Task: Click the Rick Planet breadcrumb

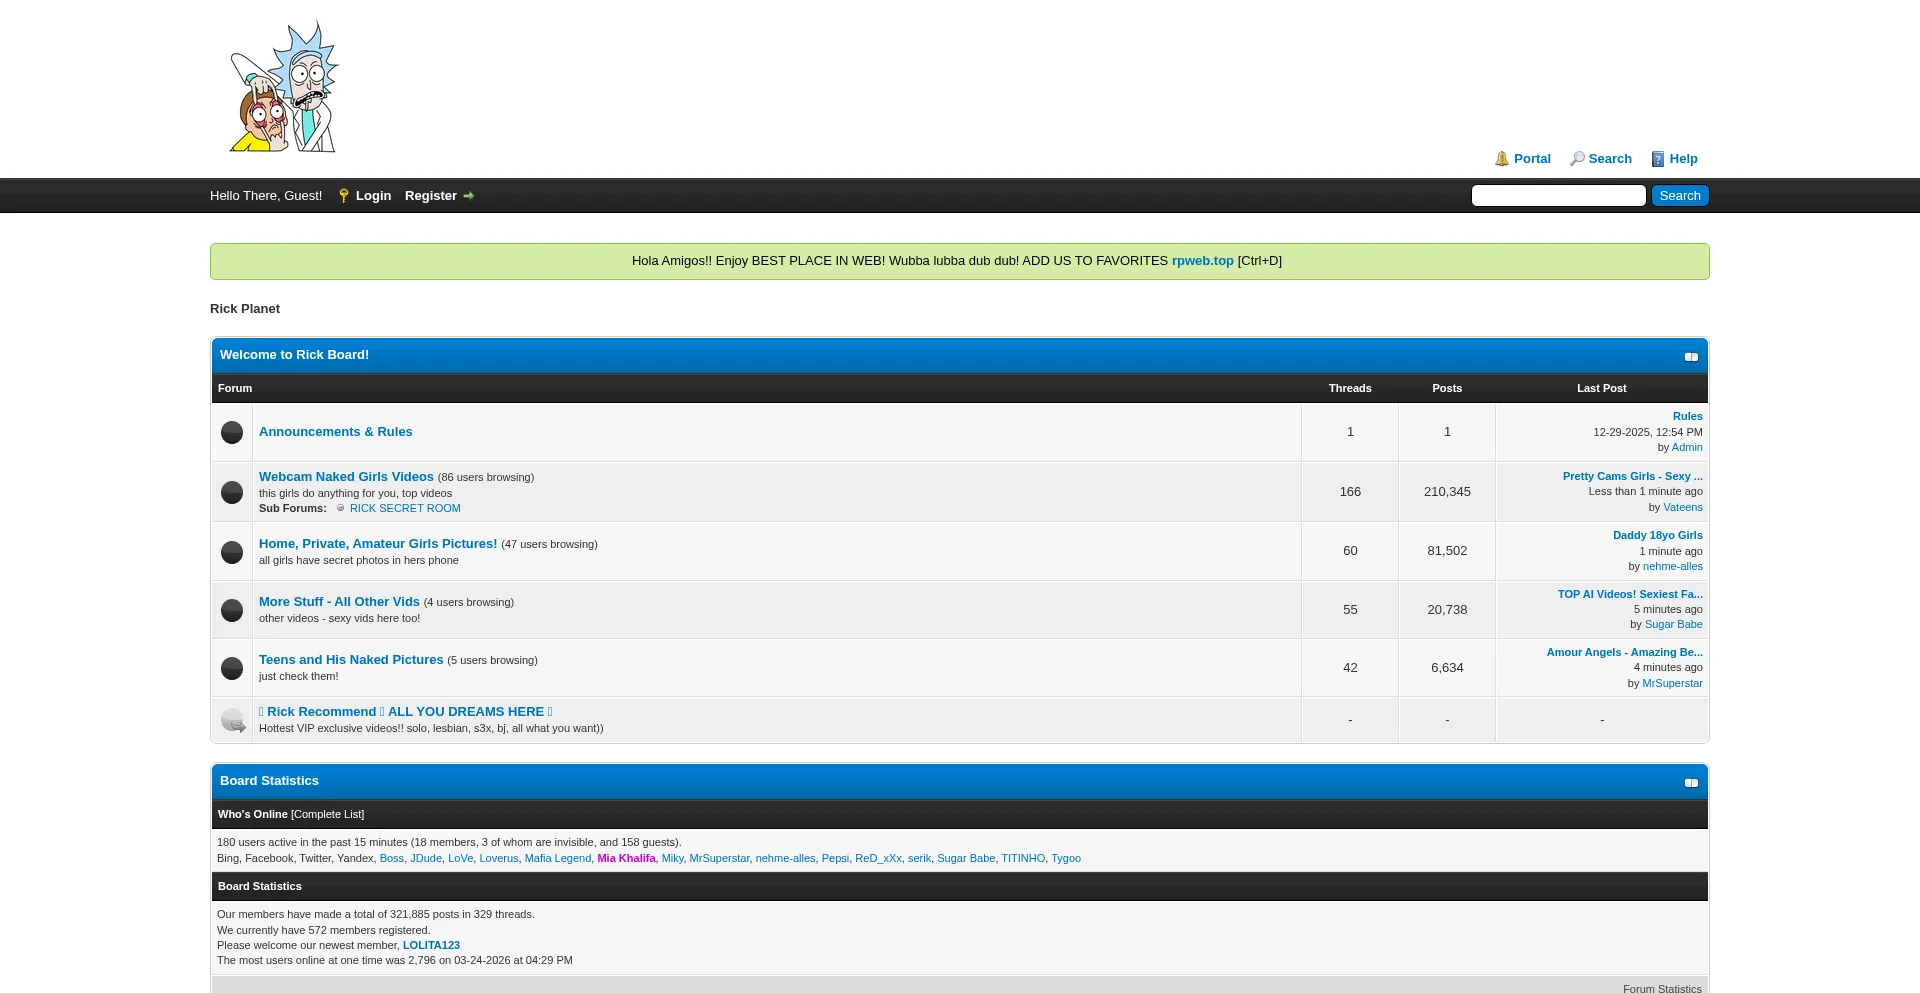Action: (x=245, y=309)
